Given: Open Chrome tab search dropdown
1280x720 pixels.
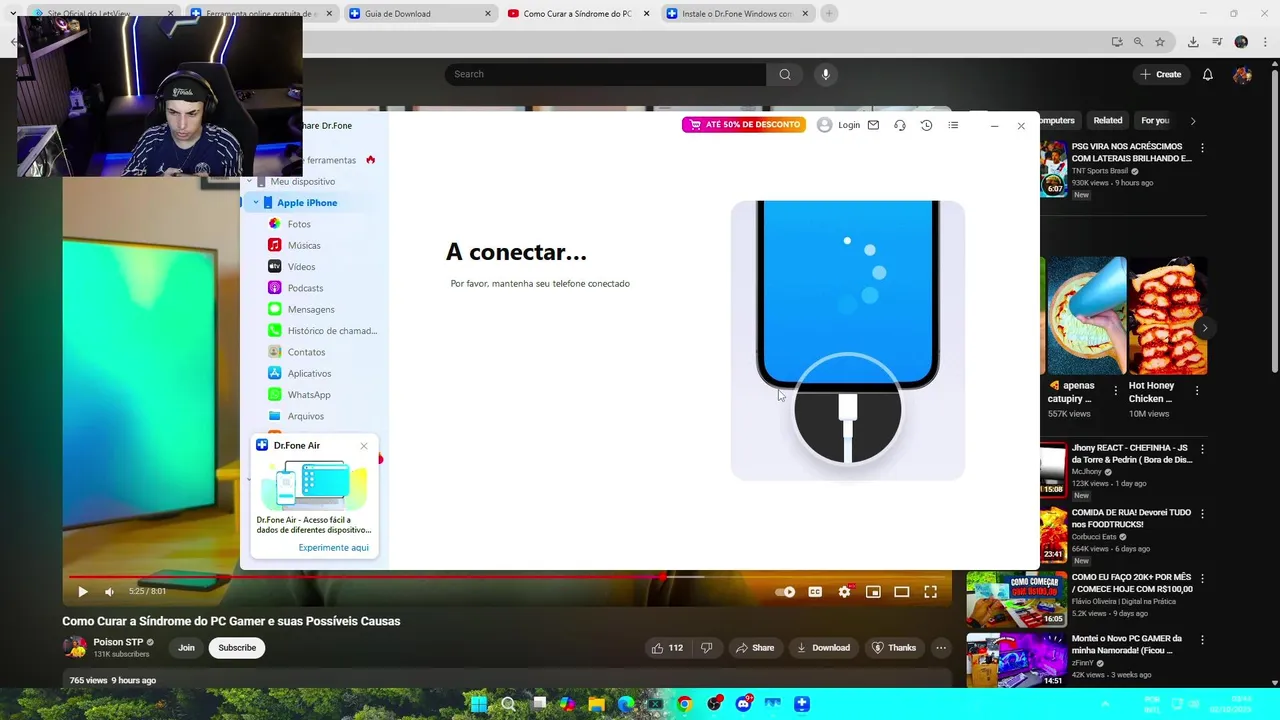Looking at the screenshot, I should 13,14.
